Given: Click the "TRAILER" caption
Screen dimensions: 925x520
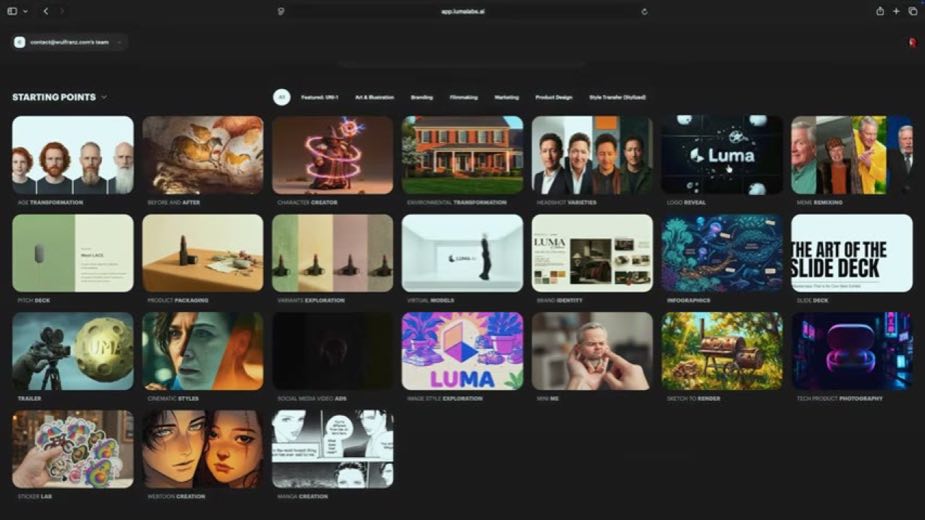Looking at the screenshot, I should tap(29, 398).
